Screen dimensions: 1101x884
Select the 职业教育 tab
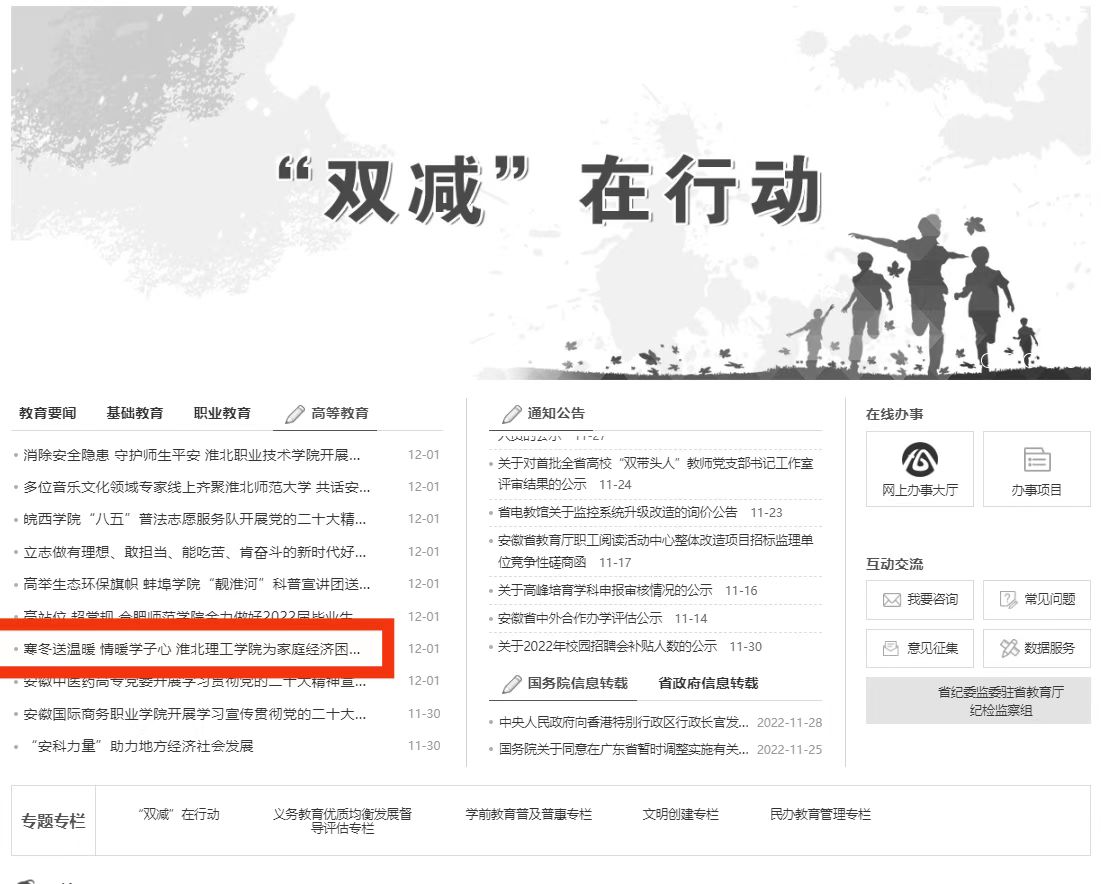coord(222,413)
